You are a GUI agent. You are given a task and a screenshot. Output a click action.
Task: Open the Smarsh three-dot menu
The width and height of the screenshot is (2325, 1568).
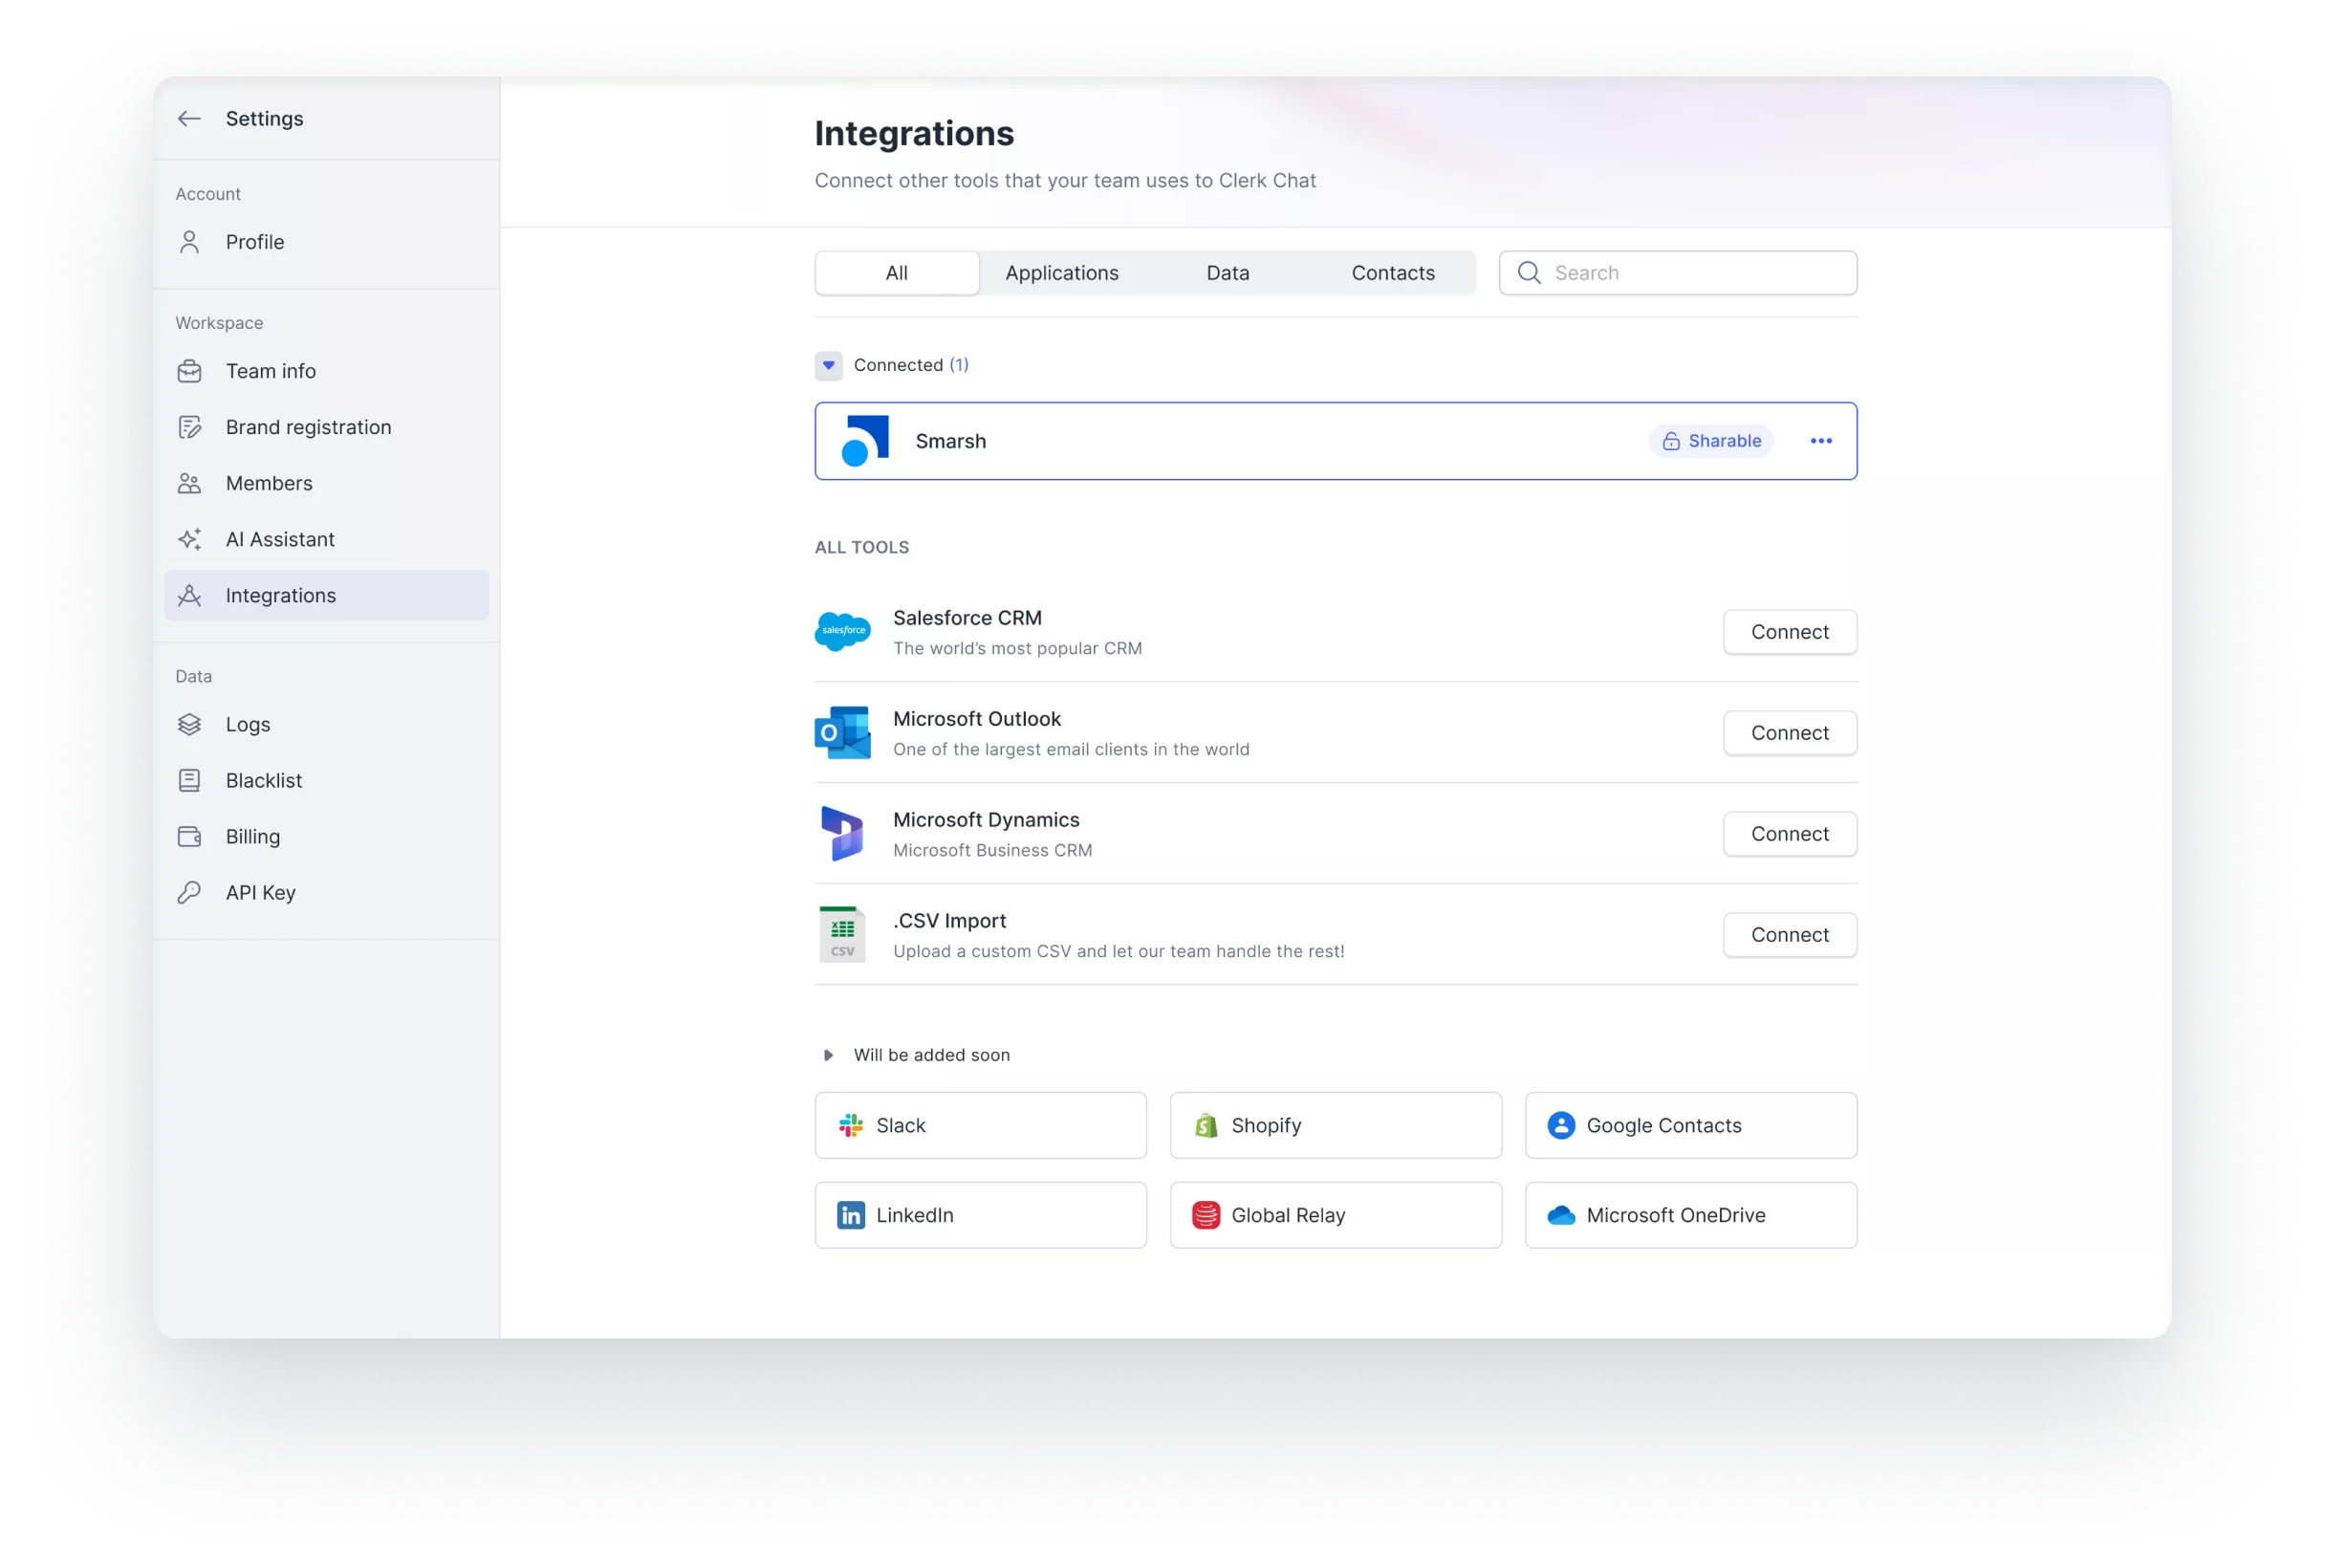(1820, 441)
